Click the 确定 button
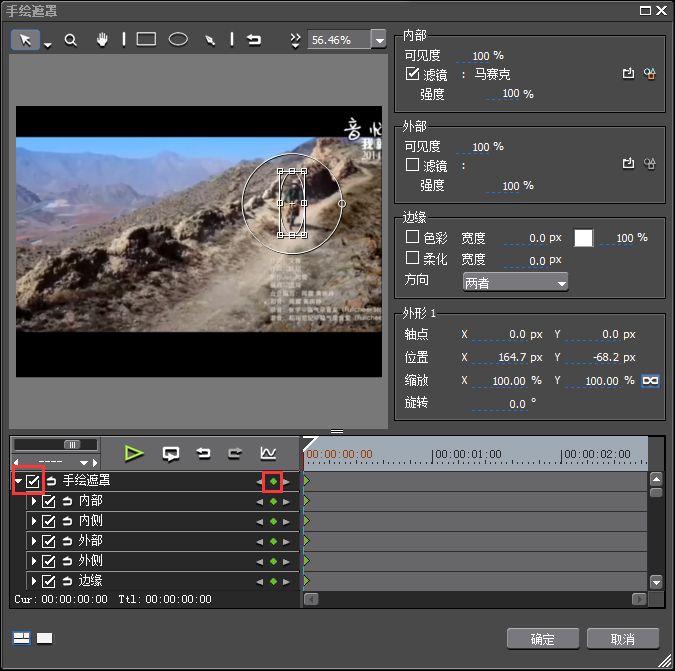The width and height of the screenshot is (675, 671). (x=543, y=639)
